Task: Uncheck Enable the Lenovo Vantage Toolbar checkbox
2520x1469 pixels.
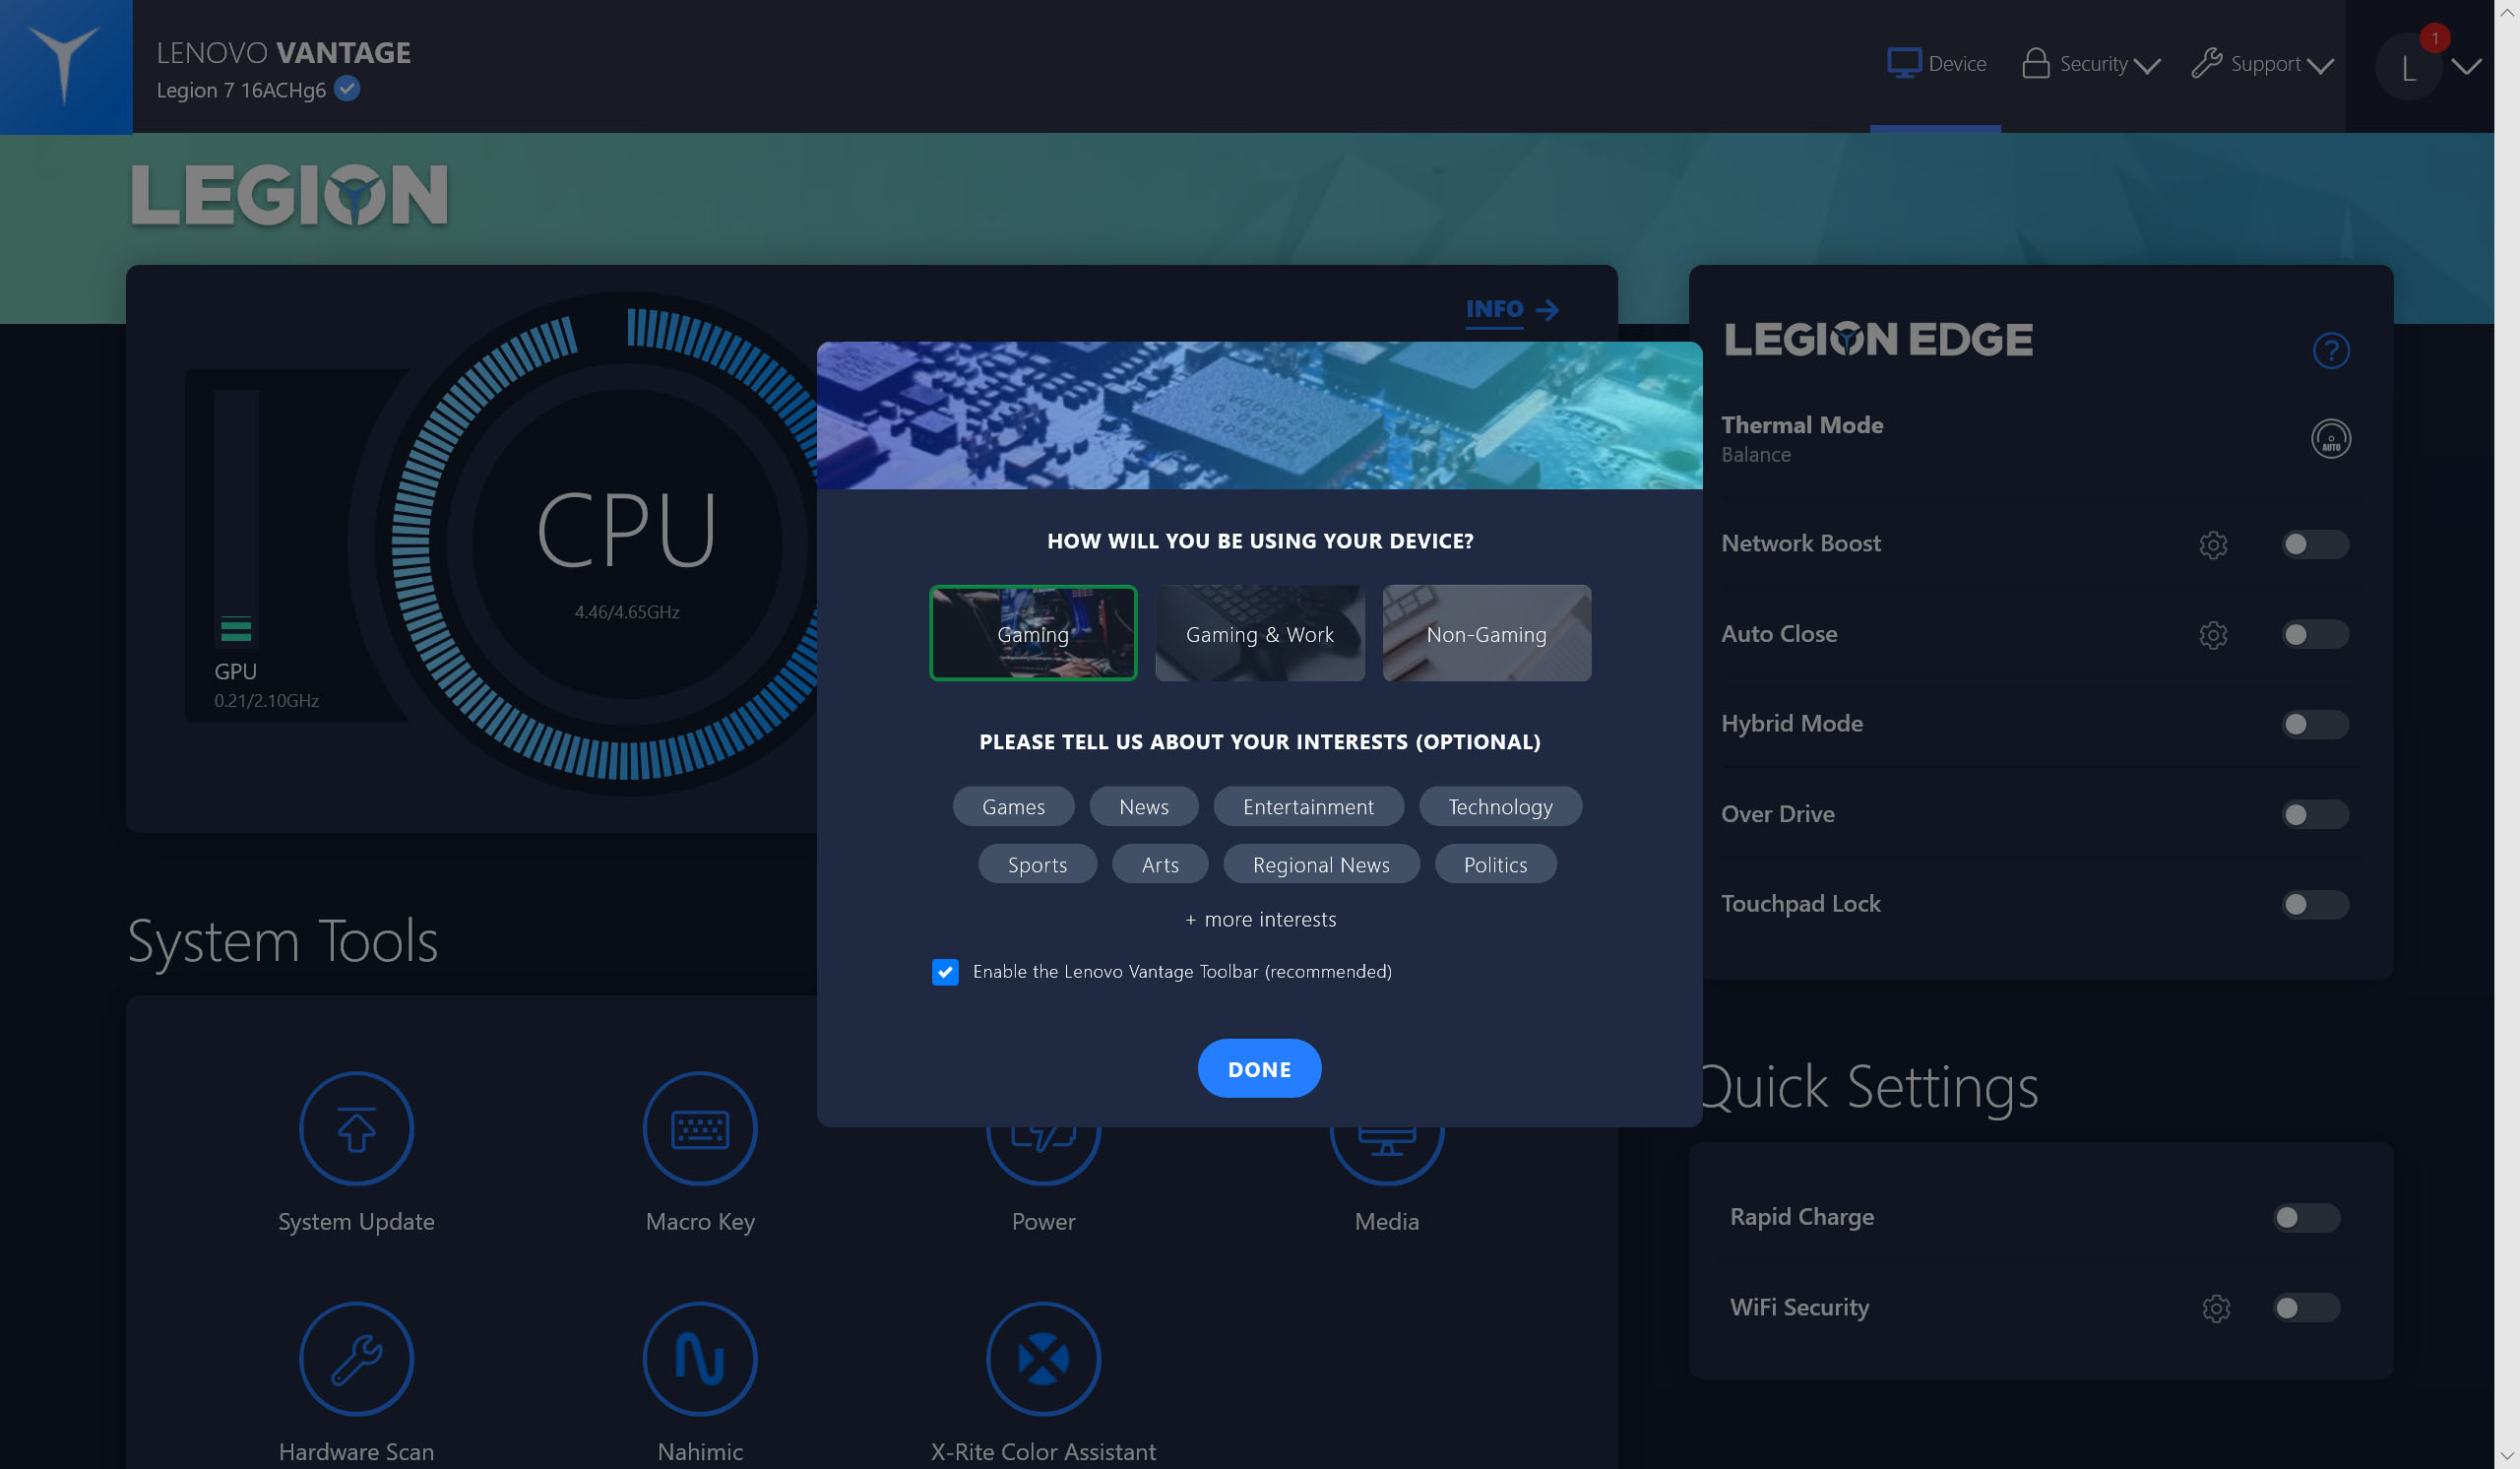Action: pyautogui.click(x=945, y=972)
